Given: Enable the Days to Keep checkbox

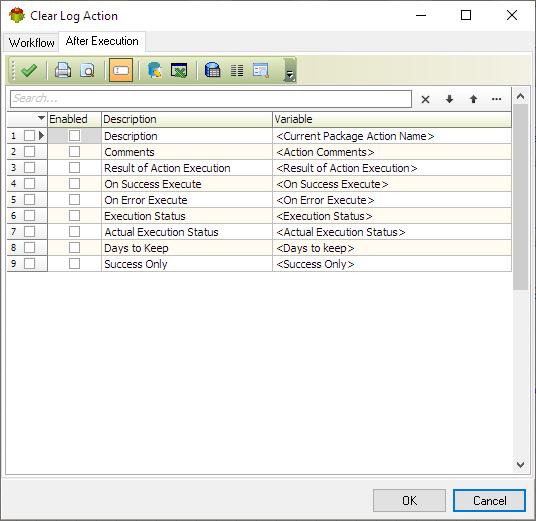Looking at the screenshot, I should coord(74,248).
